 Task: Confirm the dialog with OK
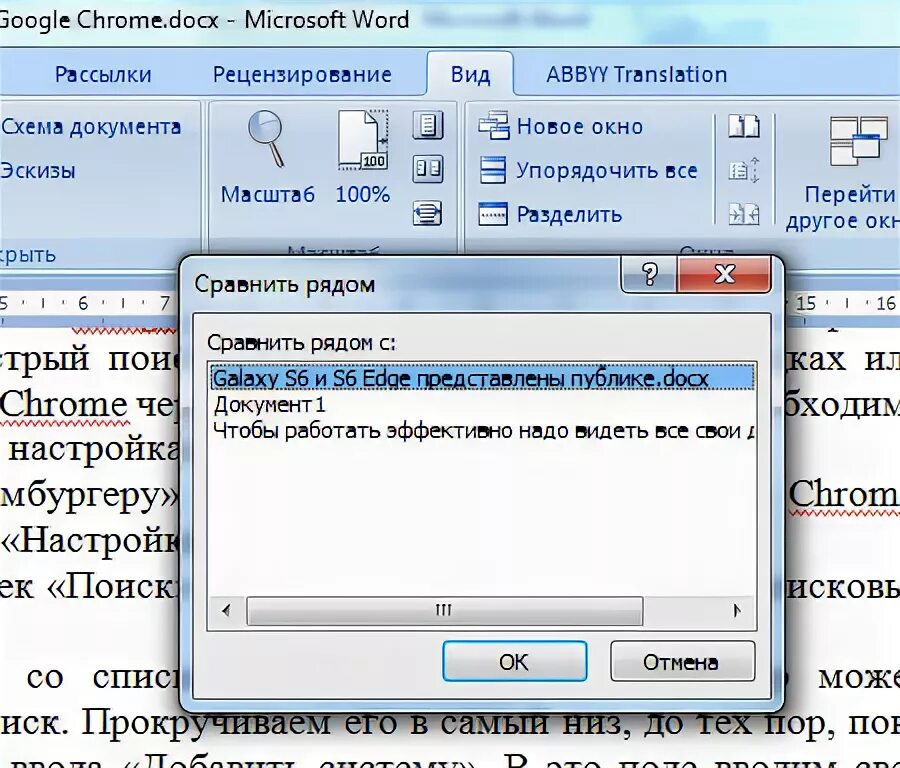click(x=514, y=661)
